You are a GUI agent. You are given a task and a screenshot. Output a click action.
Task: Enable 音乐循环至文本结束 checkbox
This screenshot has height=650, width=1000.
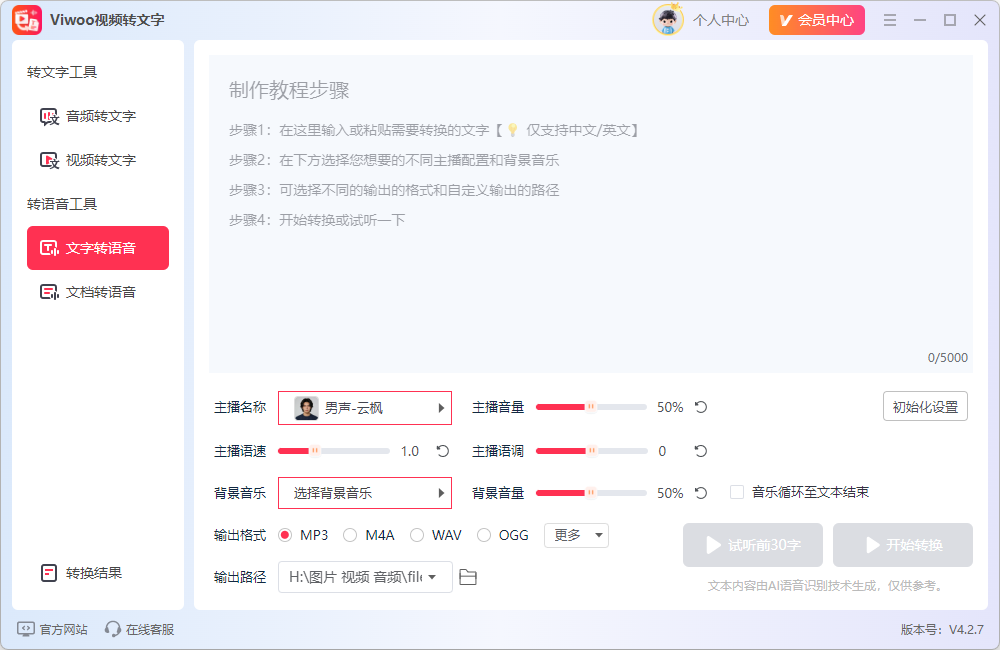(737, 492)
